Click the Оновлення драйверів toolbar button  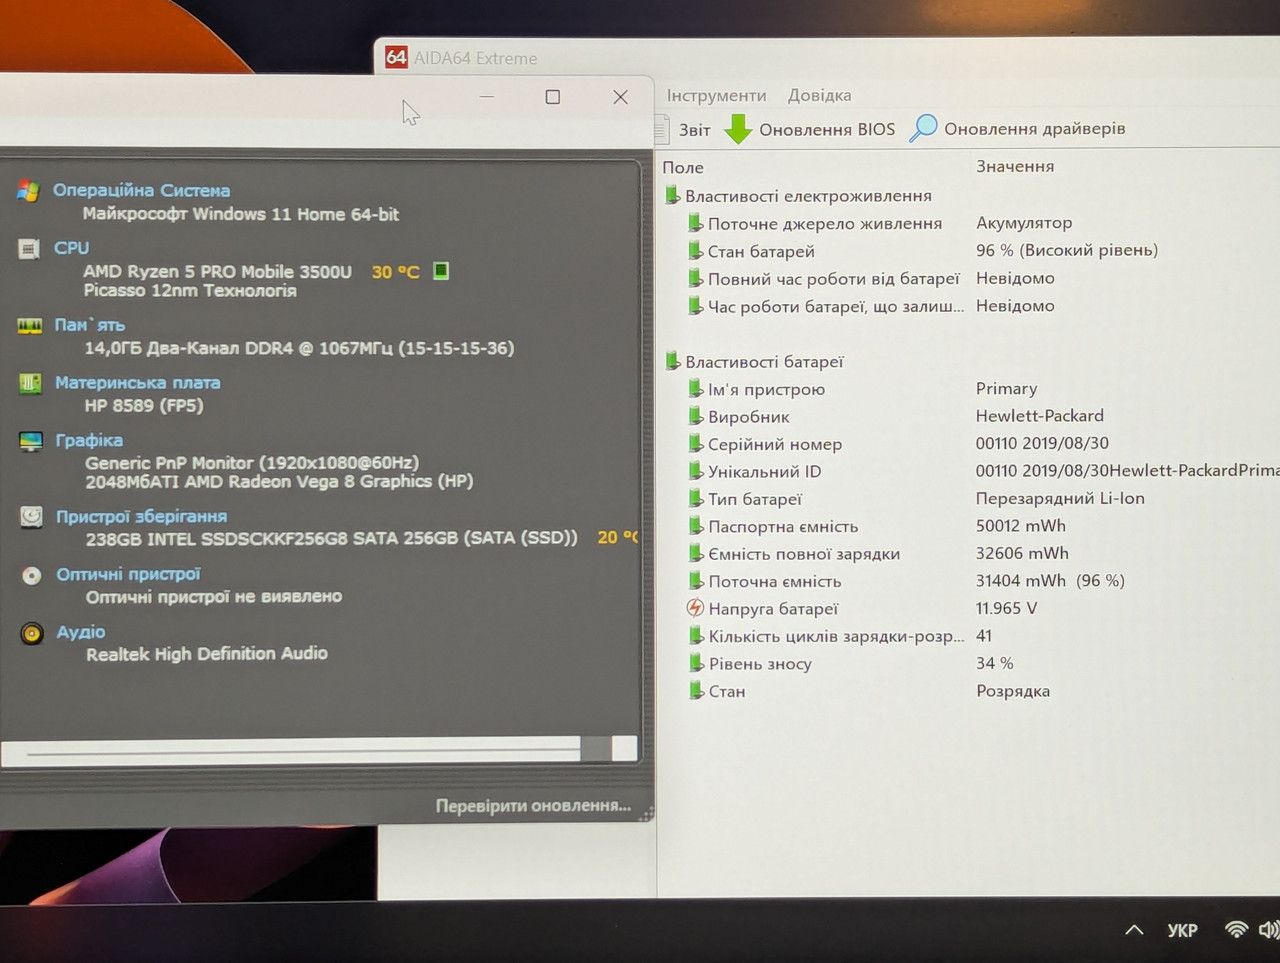[1018, 128]
